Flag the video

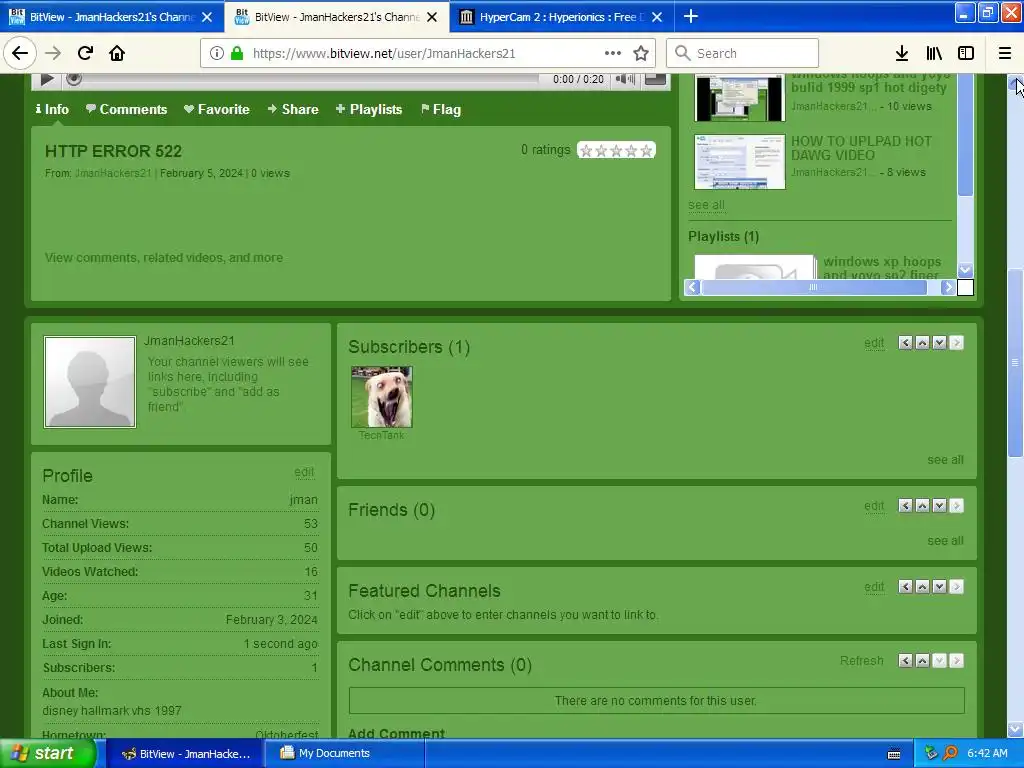pyautogui.click(x=441, y=109)
